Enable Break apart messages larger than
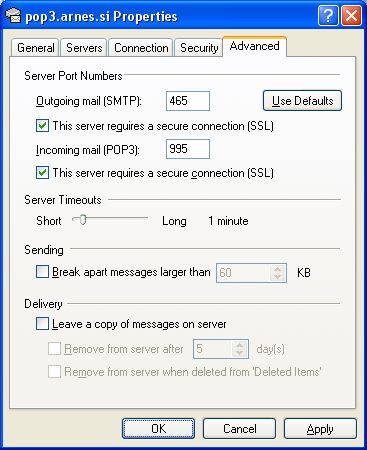This screenshot has width=367, height=450. [x=42, y=272]
